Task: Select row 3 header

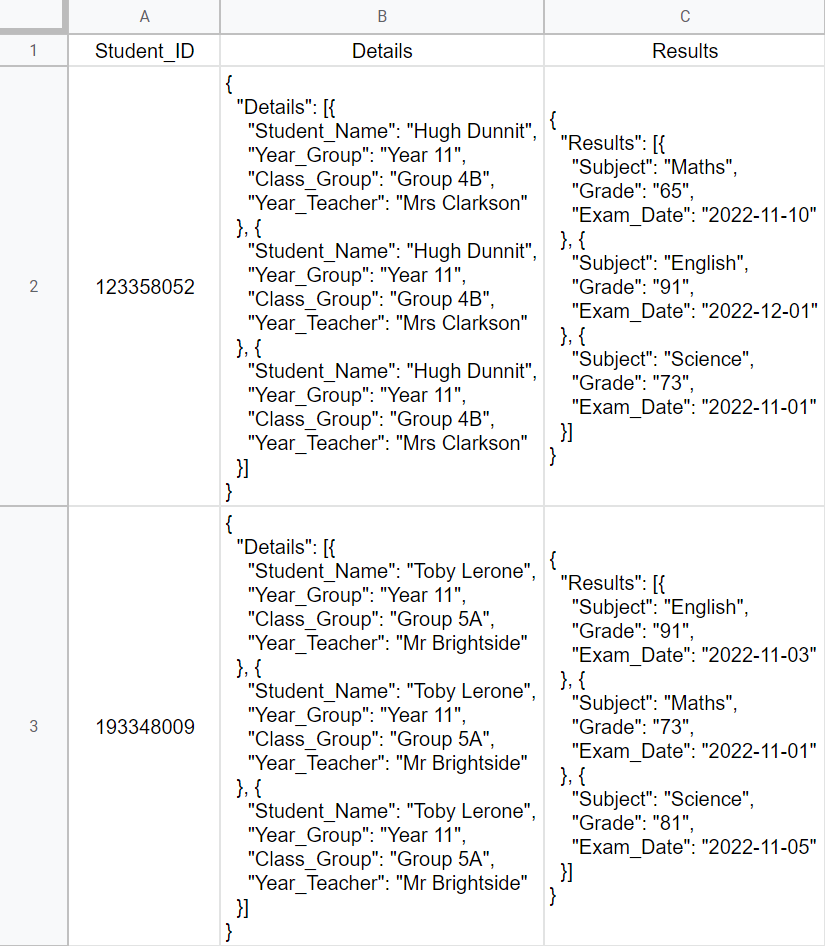Action: click(33, 726)
